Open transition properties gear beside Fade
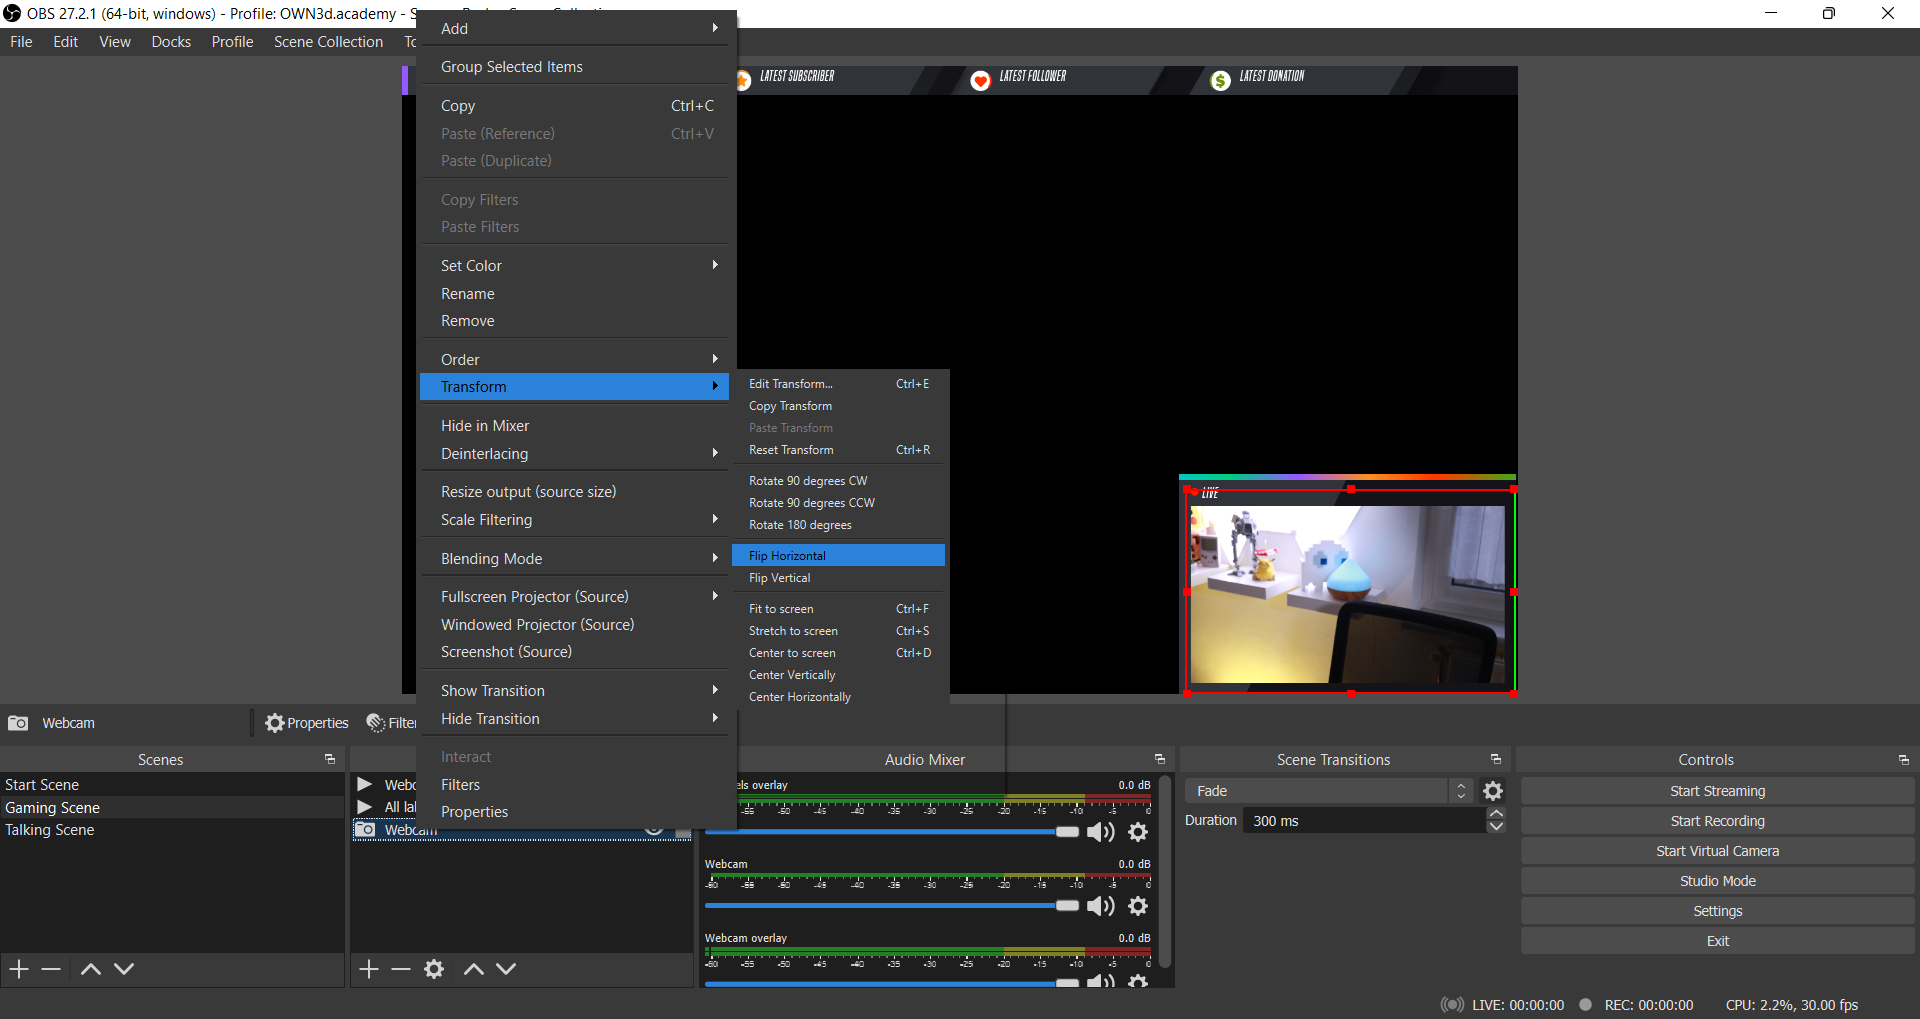 click(1493, 791)
